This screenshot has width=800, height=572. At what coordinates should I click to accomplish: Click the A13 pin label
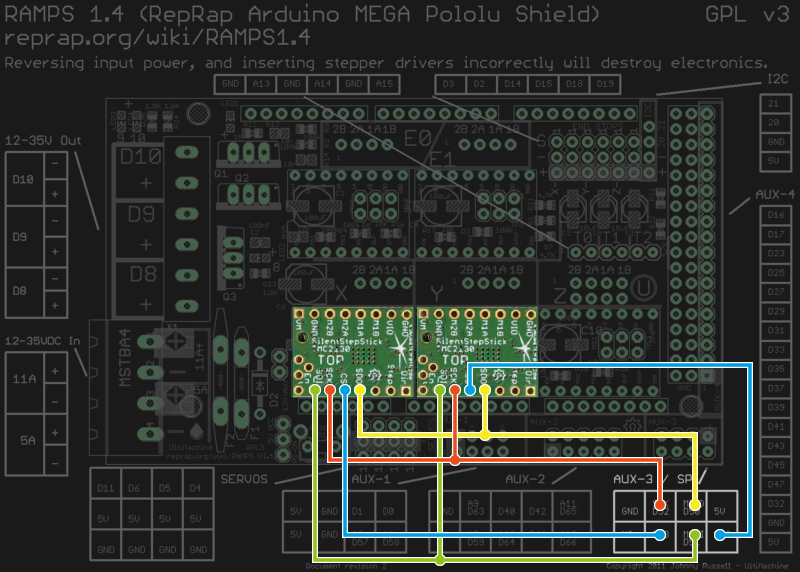click(261, 84)
